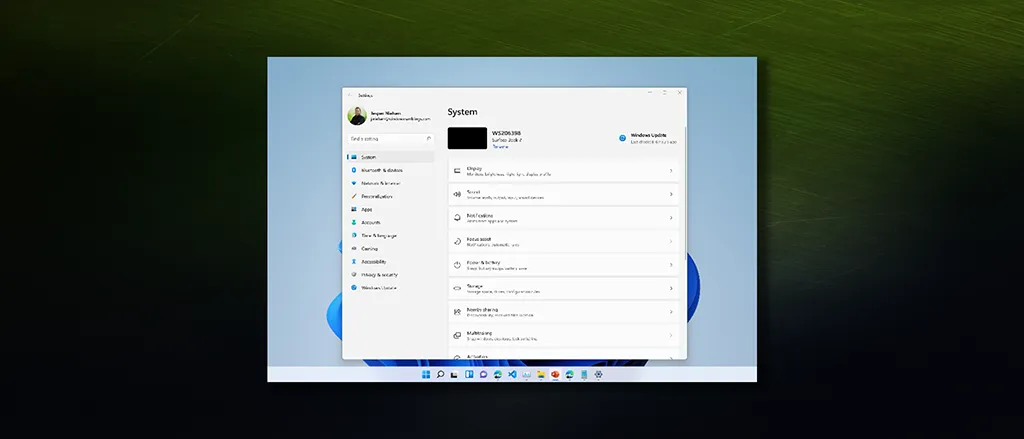This screenshot has width=1024, height=439.
Task: Open Accessibility settings
Action: click(x=391, y=261)
